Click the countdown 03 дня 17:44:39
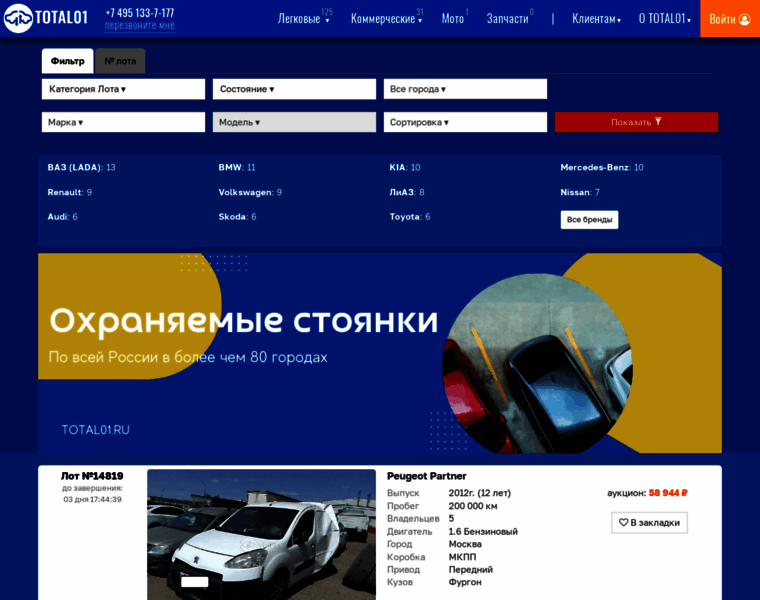The image size is (760, 600). tap(92, 499)
